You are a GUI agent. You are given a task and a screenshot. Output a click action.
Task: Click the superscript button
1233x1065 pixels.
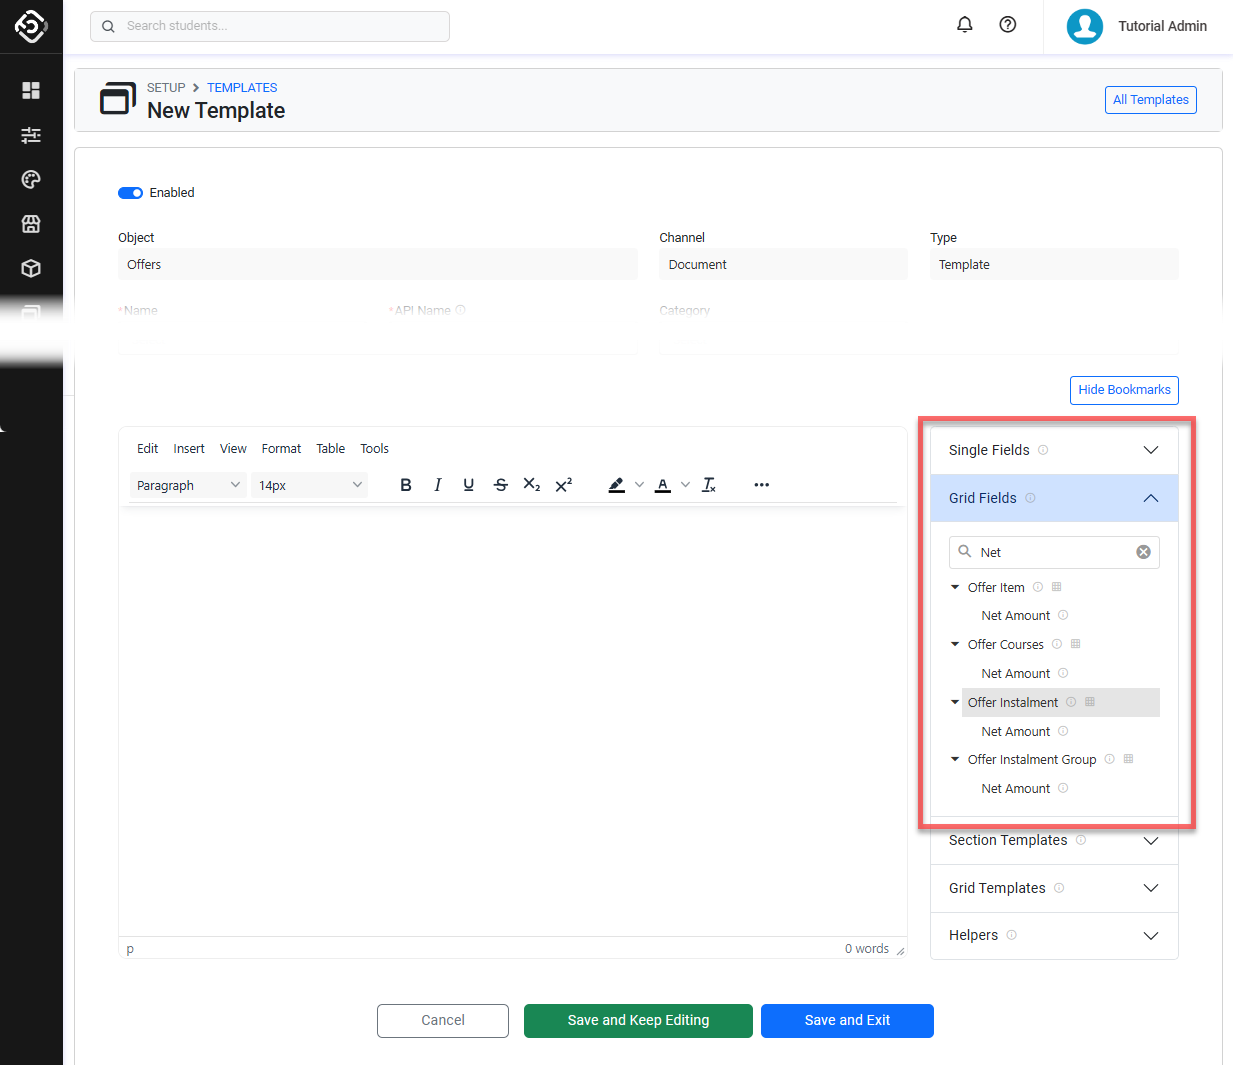pos(563,485)
